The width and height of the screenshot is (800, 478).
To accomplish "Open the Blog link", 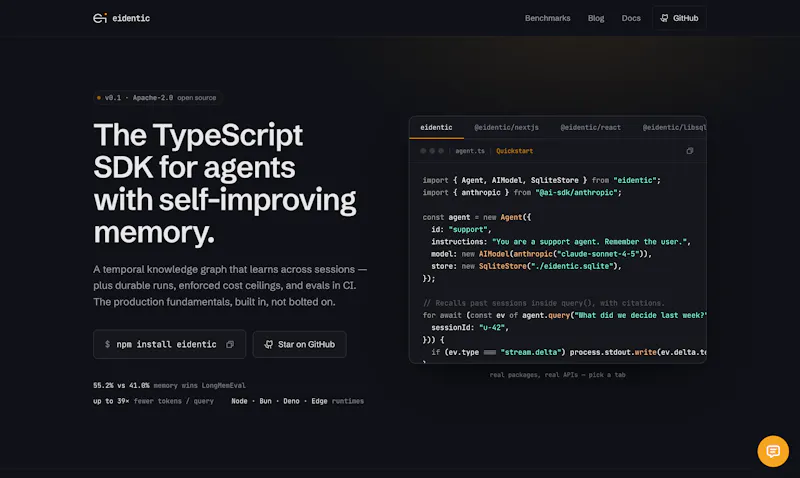I will [595, 18].
